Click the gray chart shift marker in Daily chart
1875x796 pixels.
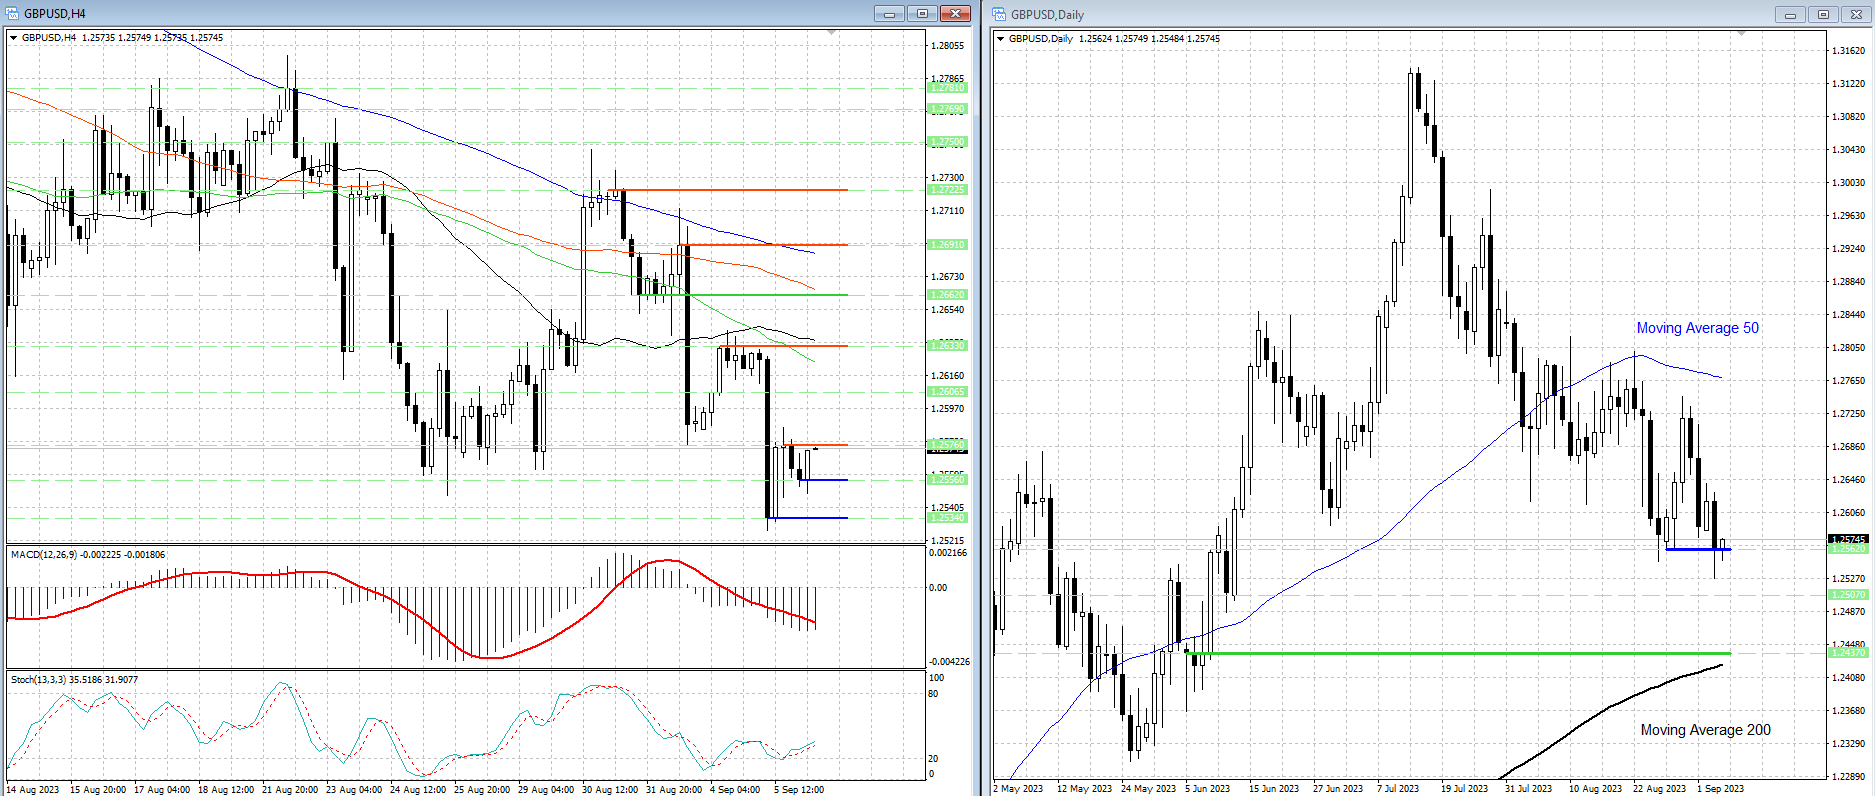point(1741,34)
